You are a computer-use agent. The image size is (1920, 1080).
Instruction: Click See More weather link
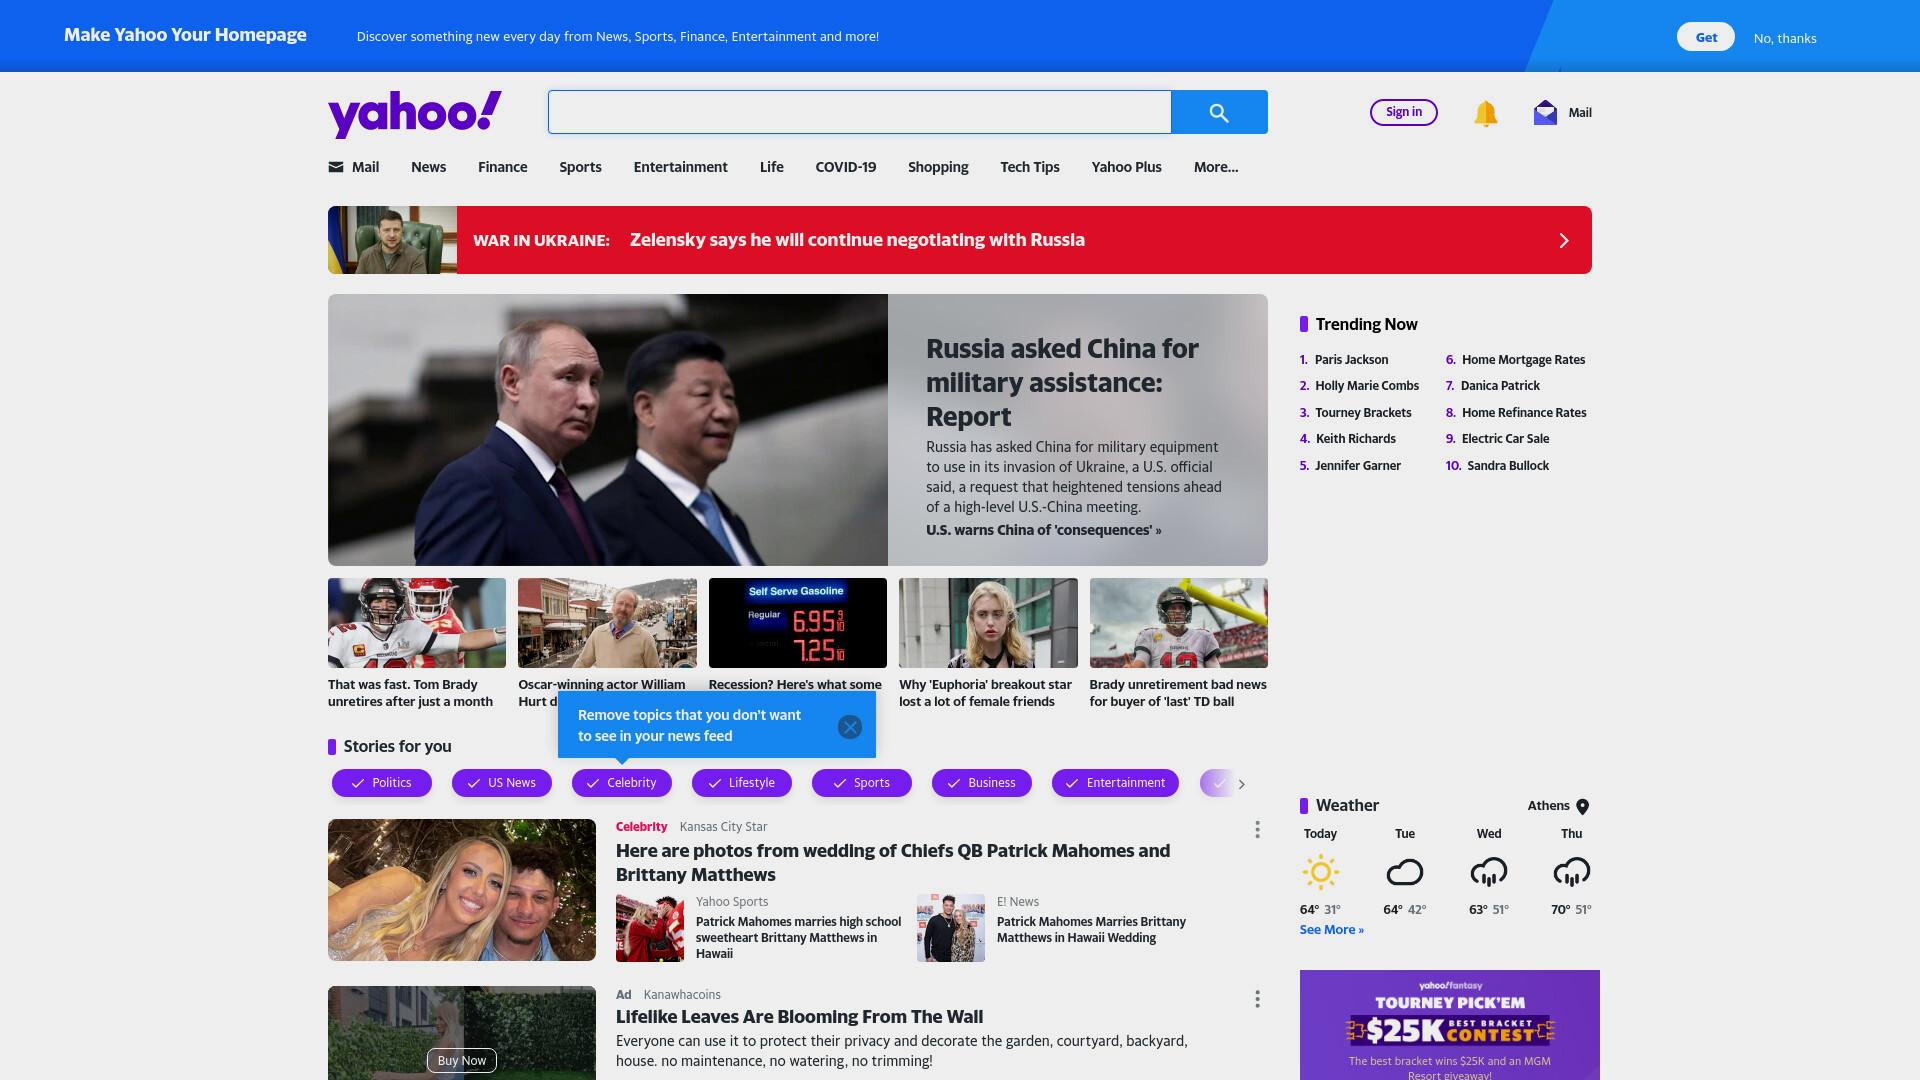pyautogui.click(x=1331, y=930)
